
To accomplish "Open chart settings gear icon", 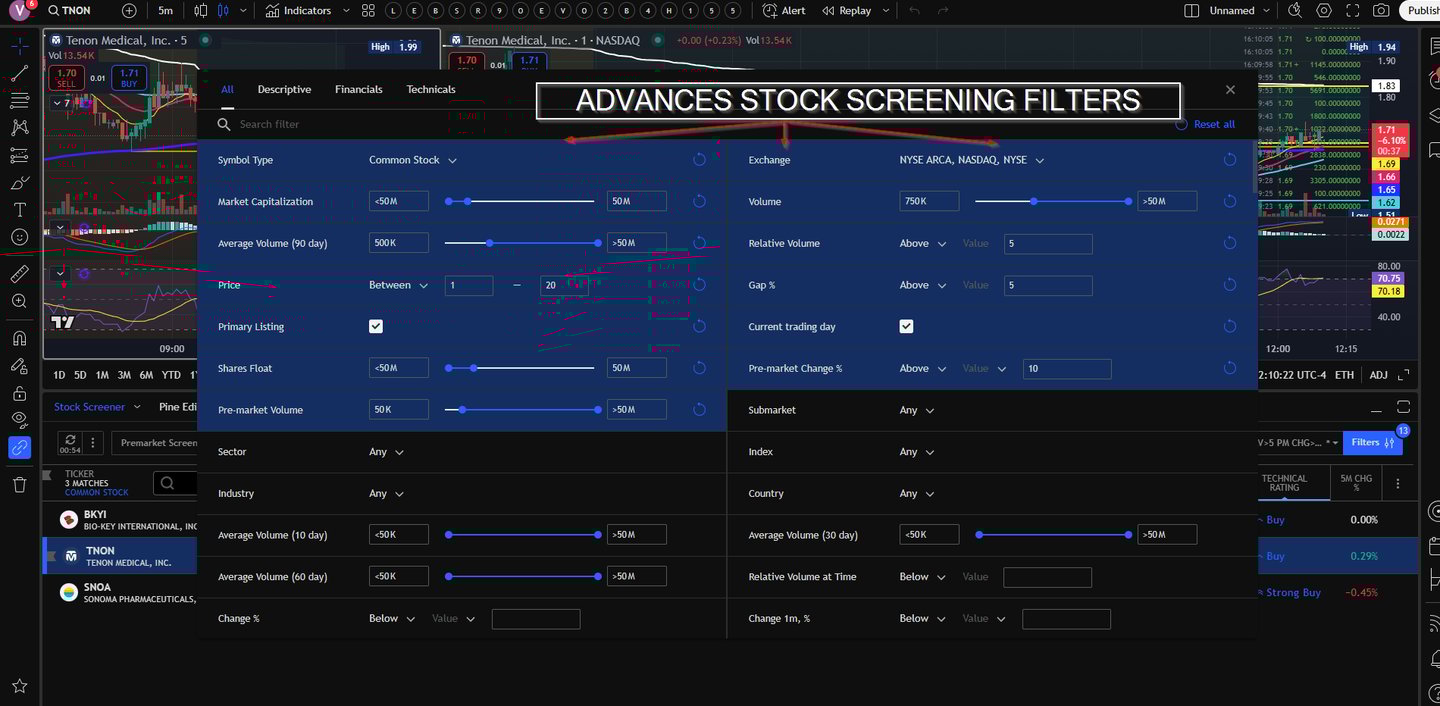I will pos(1324,10).
